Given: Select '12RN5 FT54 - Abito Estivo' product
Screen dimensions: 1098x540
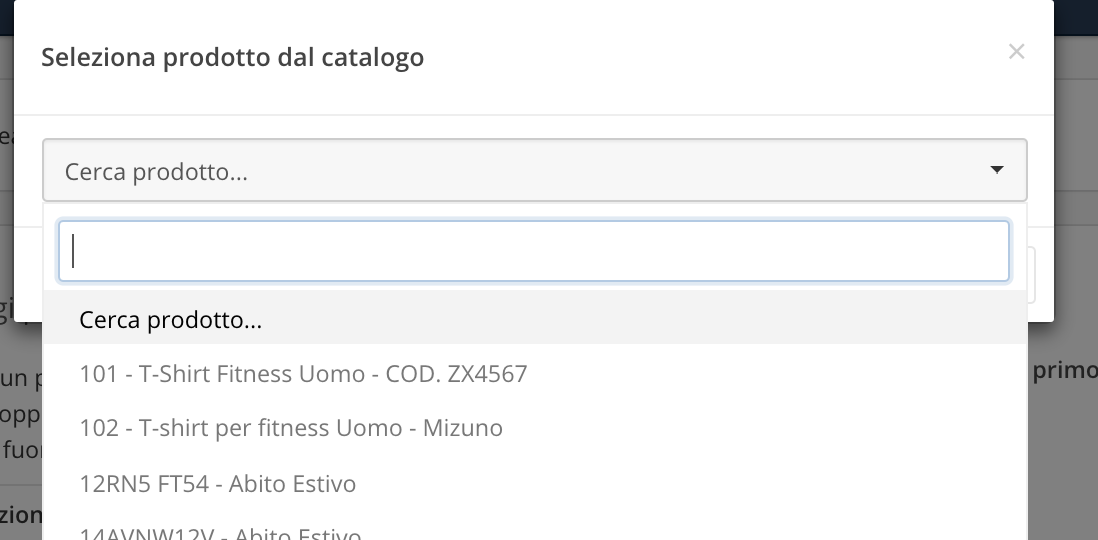Looking at the screenshot, I should click(218, 484).
